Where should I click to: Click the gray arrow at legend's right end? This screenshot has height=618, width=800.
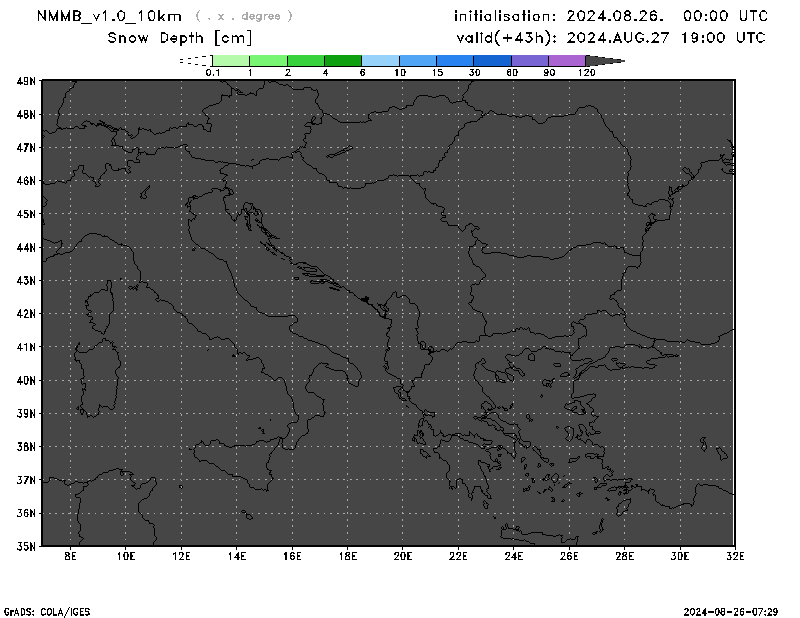coord(605,61)
